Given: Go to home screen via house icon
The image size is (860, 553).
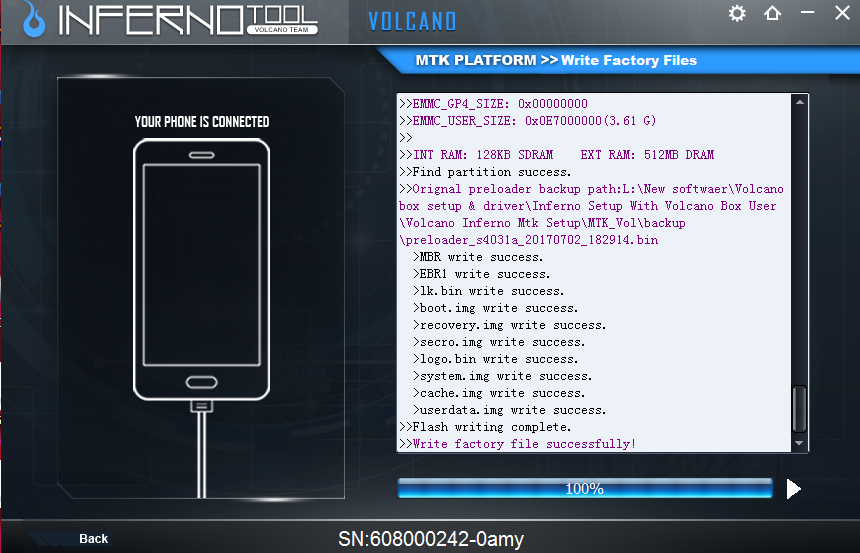Looking at the screenshot, I should point(772,13).
